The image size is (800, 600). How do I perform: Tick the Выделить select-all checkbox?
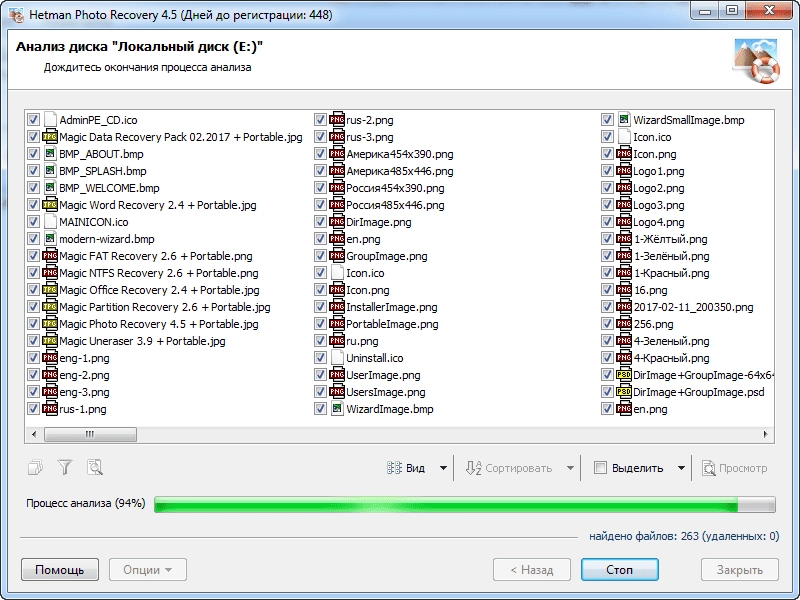coord(601,467)
